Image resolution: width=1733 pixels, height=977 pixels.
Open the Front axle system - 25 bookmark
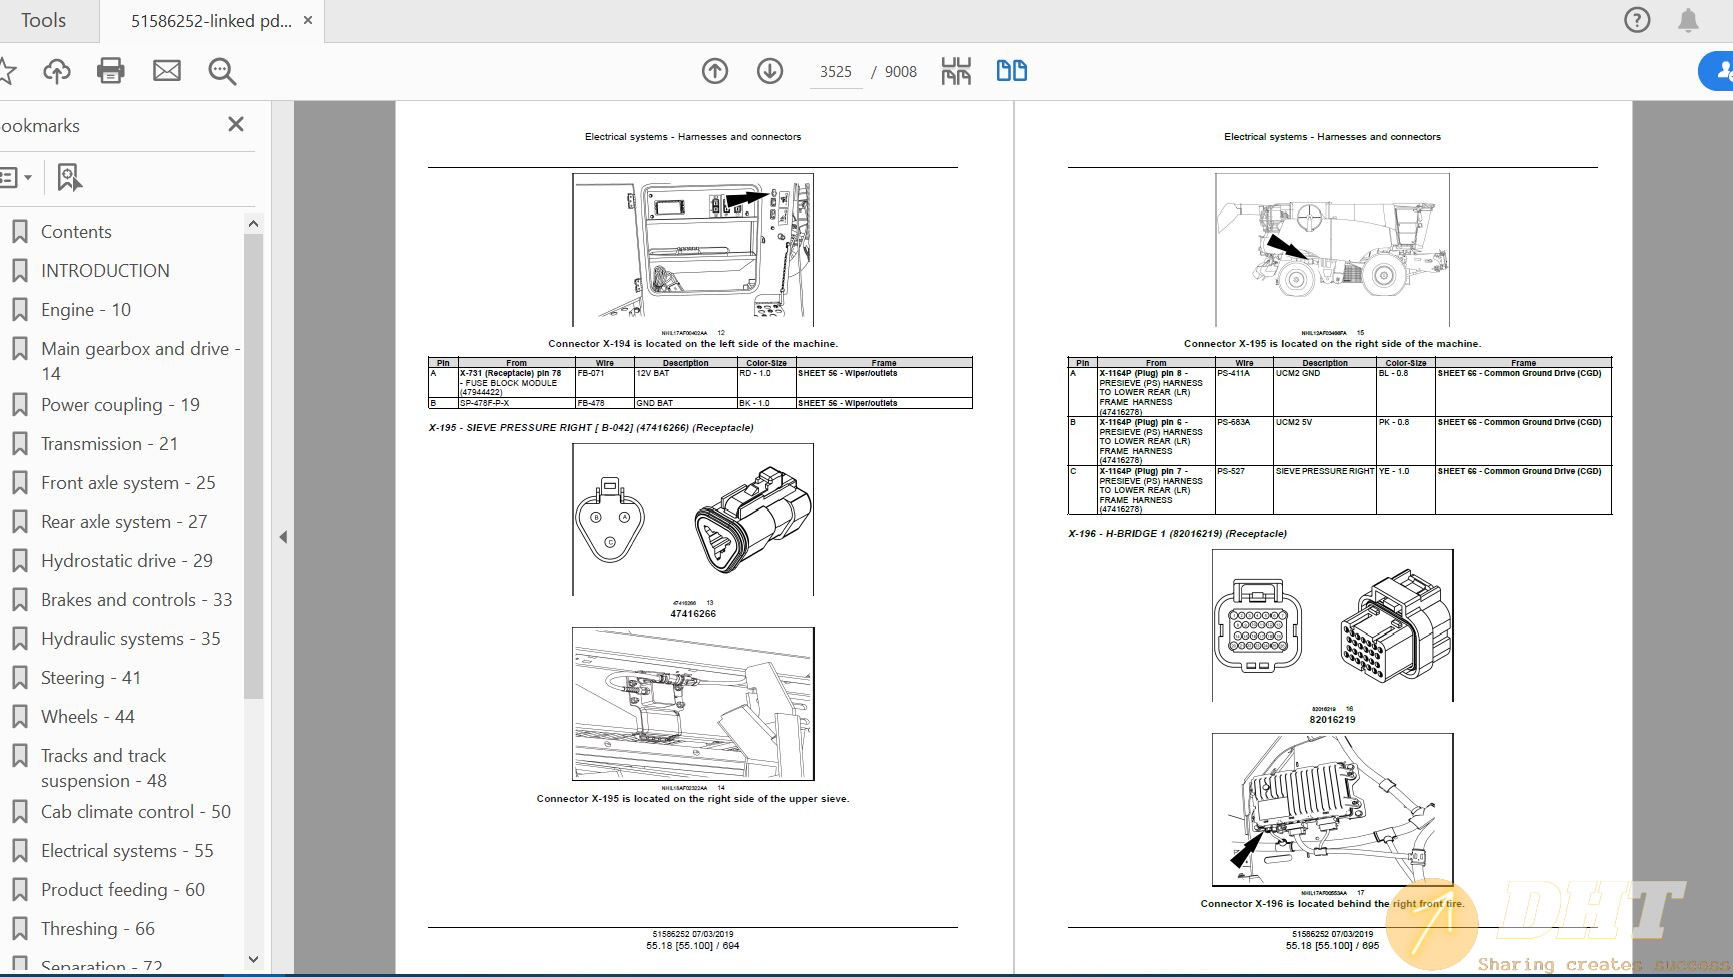(x=128, y=483)
